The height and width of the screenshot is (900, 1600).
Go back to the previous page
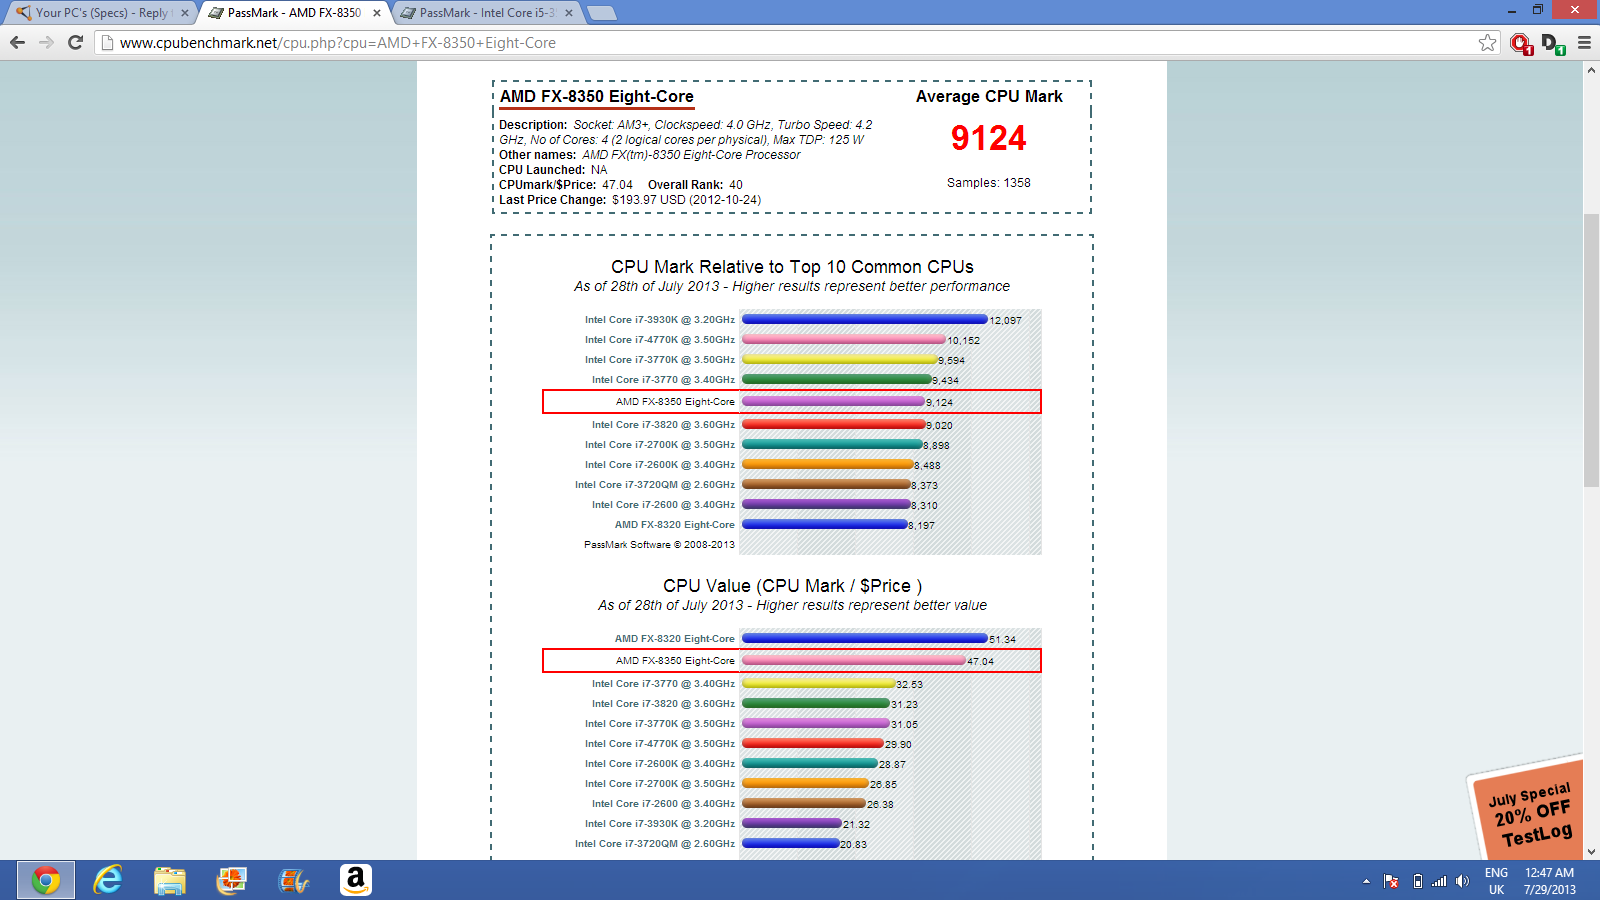17,42
